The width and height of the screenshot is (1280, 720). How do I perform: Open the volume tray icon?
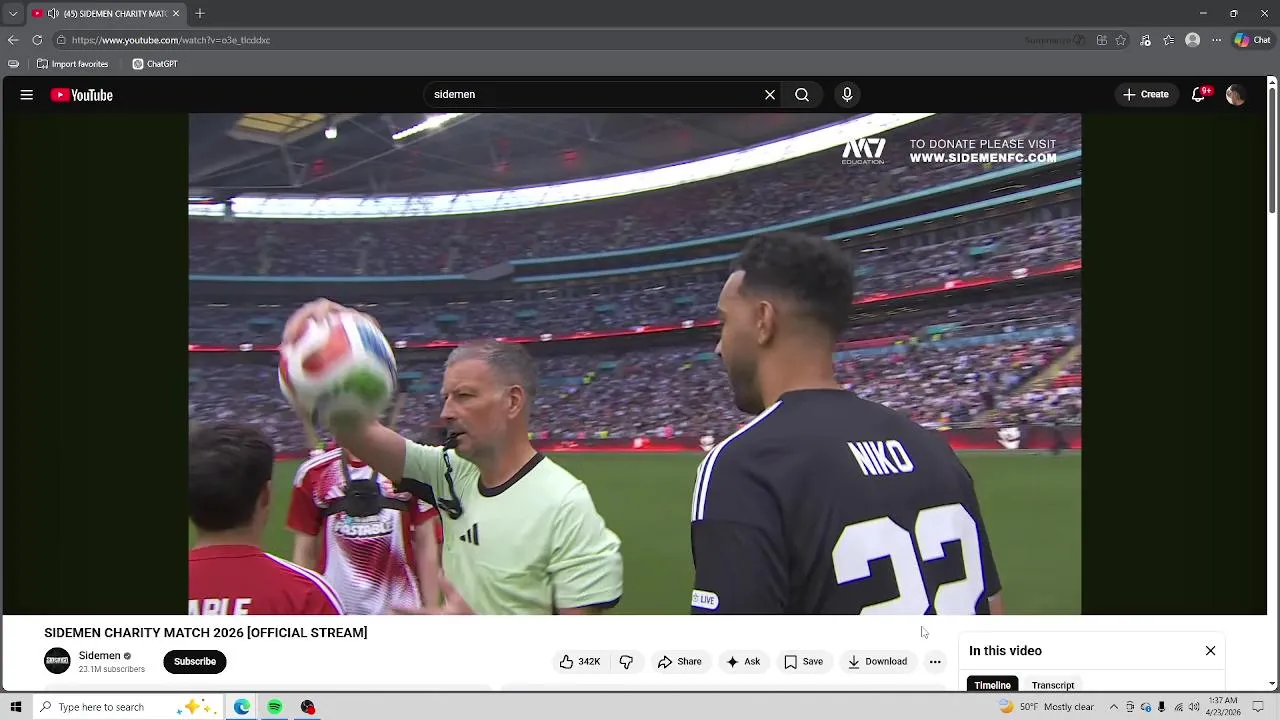pos(1194,707)
